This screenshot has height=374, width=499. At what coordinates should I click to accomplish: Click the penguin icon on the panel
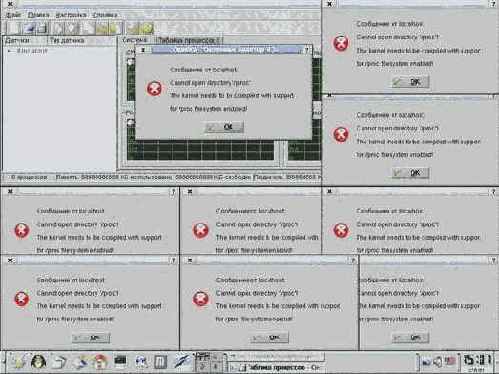click(x=39, y=361)
